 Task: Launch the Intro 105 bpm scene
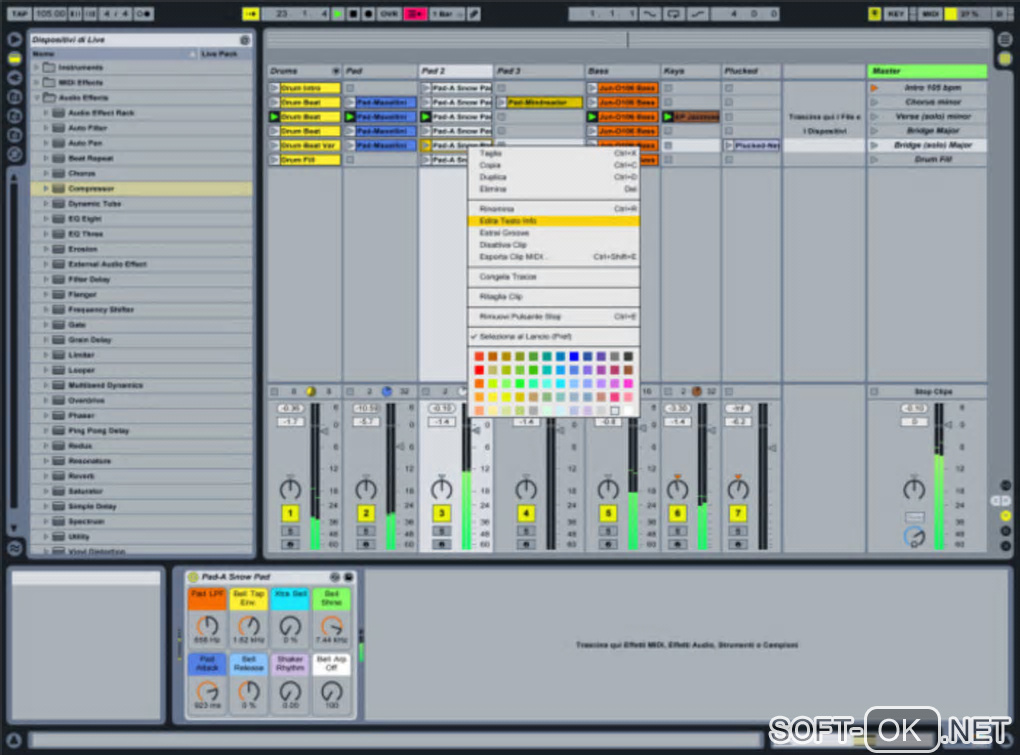pyautogui.click(x=874, y=88)
